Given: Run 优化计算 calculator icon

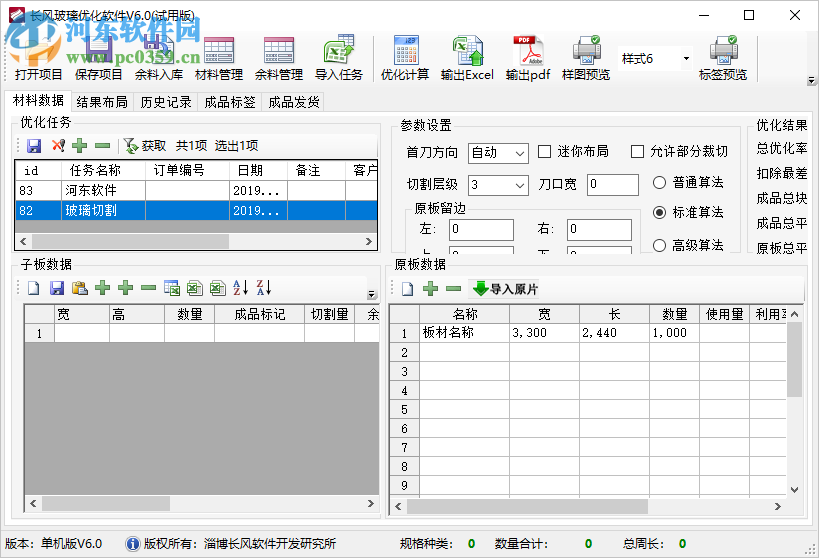Looking at the screenshot, I should pyautogui.click(x=405, y=50).
